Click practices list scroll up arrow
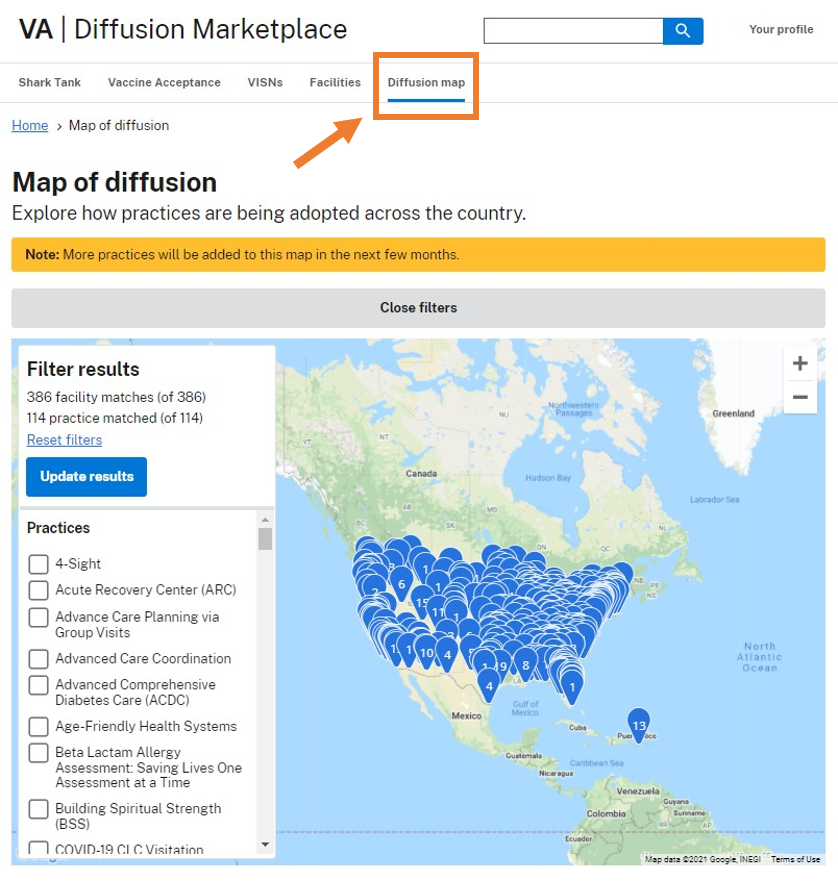The height and width of the screenshot is (881, 838). (265, 520)
